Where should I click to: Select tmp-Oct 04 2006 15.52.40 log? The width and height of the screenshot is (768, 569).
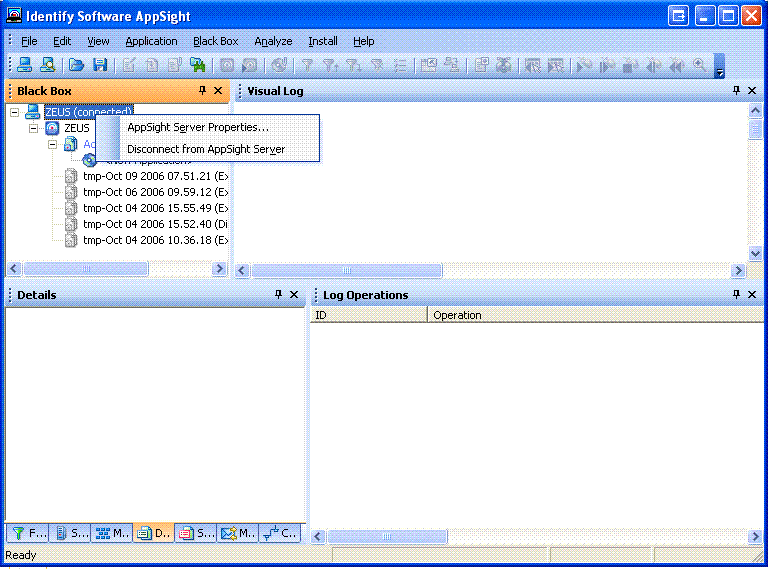click(x=155, y=224)
